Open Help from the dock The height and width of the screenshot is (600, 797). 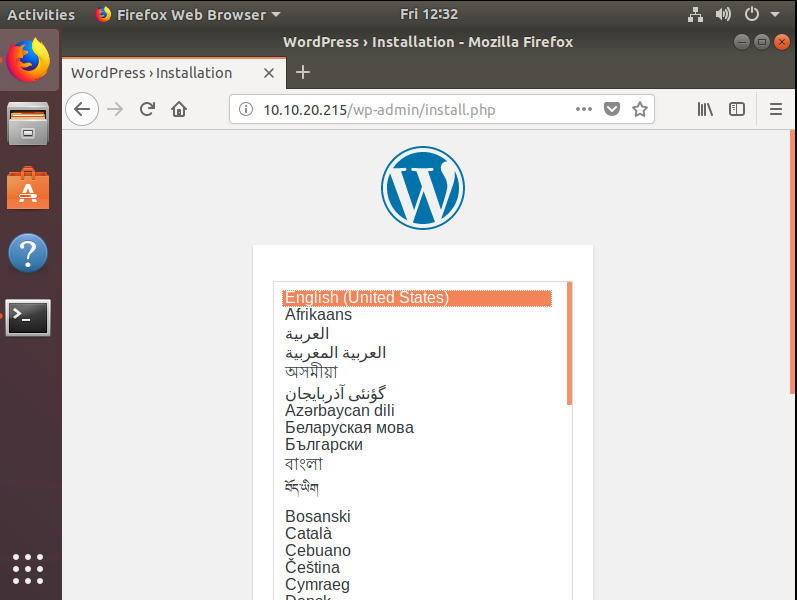pos(28,253)
